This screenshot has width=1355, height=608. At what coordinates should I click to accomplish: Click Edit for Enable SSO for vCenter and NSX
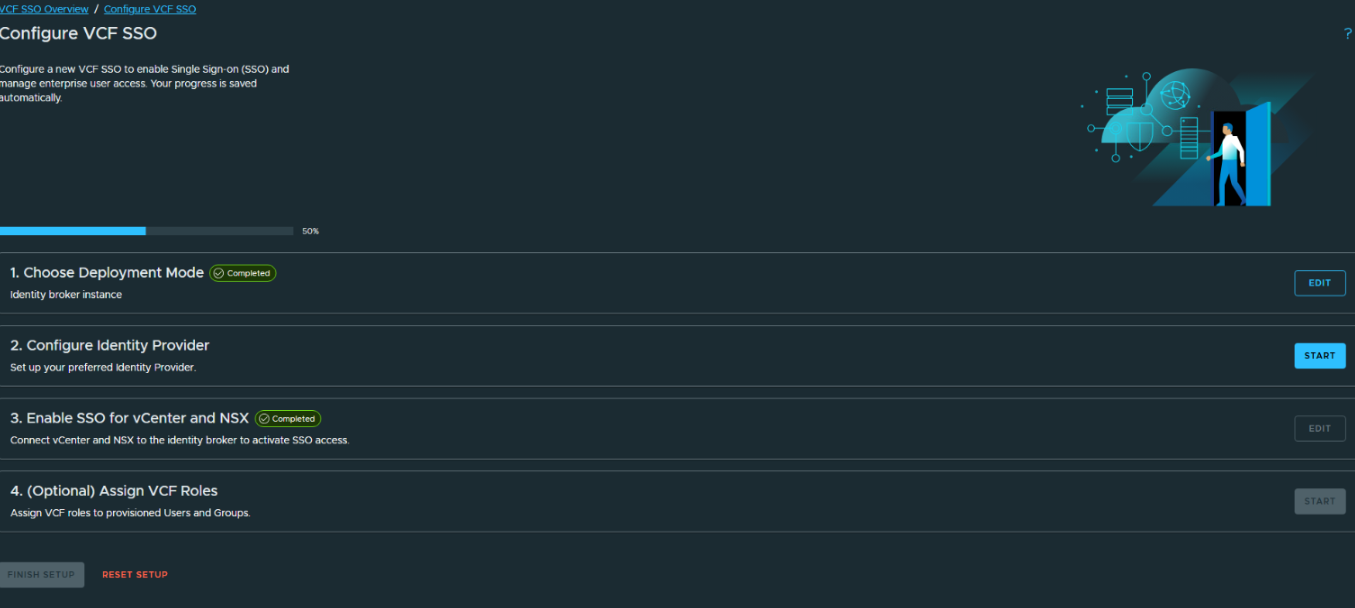(1320, 429)
